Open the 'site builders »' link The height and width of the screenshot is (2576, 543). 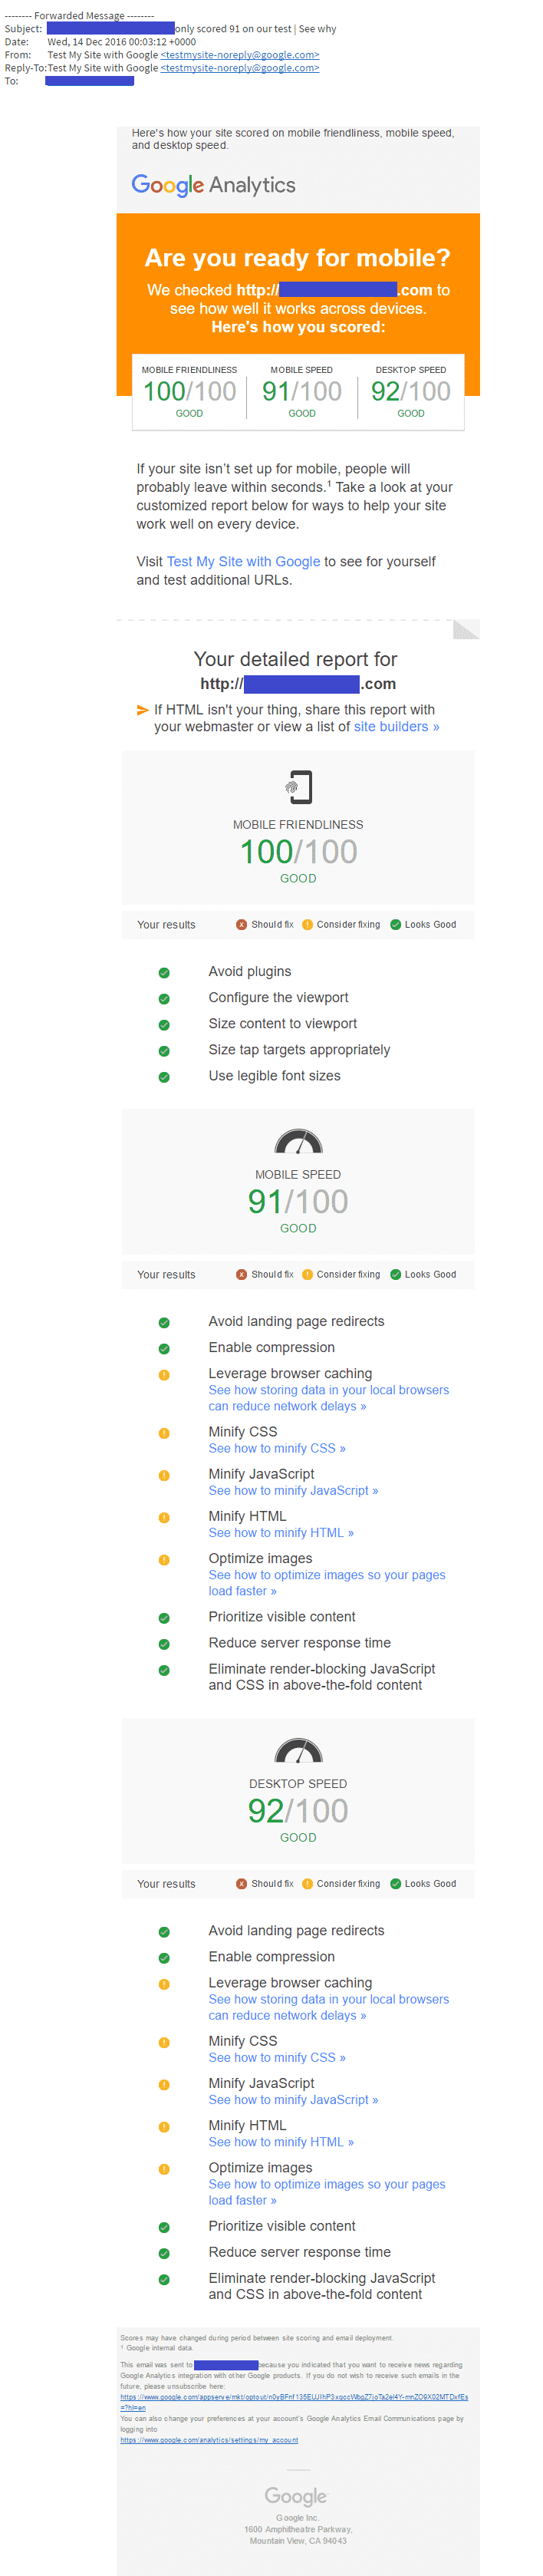pos(396,726)
